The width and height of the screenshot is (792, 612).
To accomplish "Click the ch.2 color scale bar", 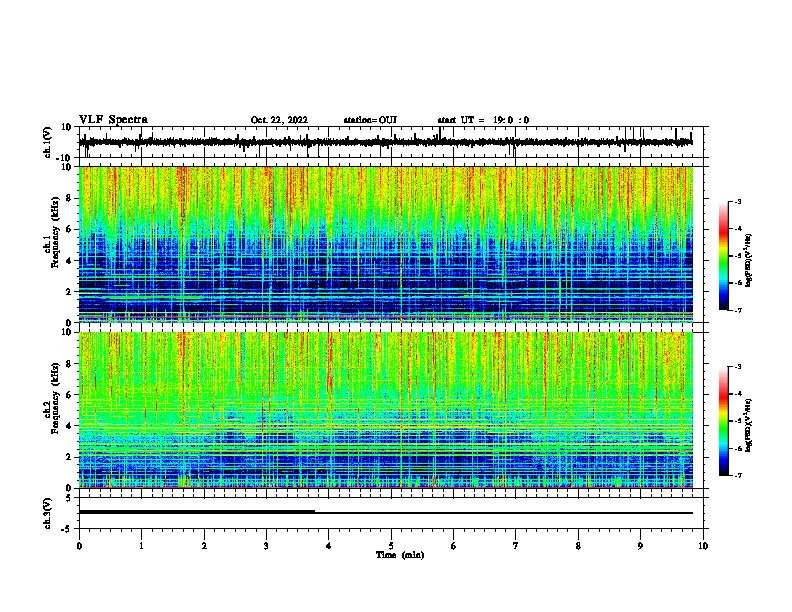I will click(724, 421).
